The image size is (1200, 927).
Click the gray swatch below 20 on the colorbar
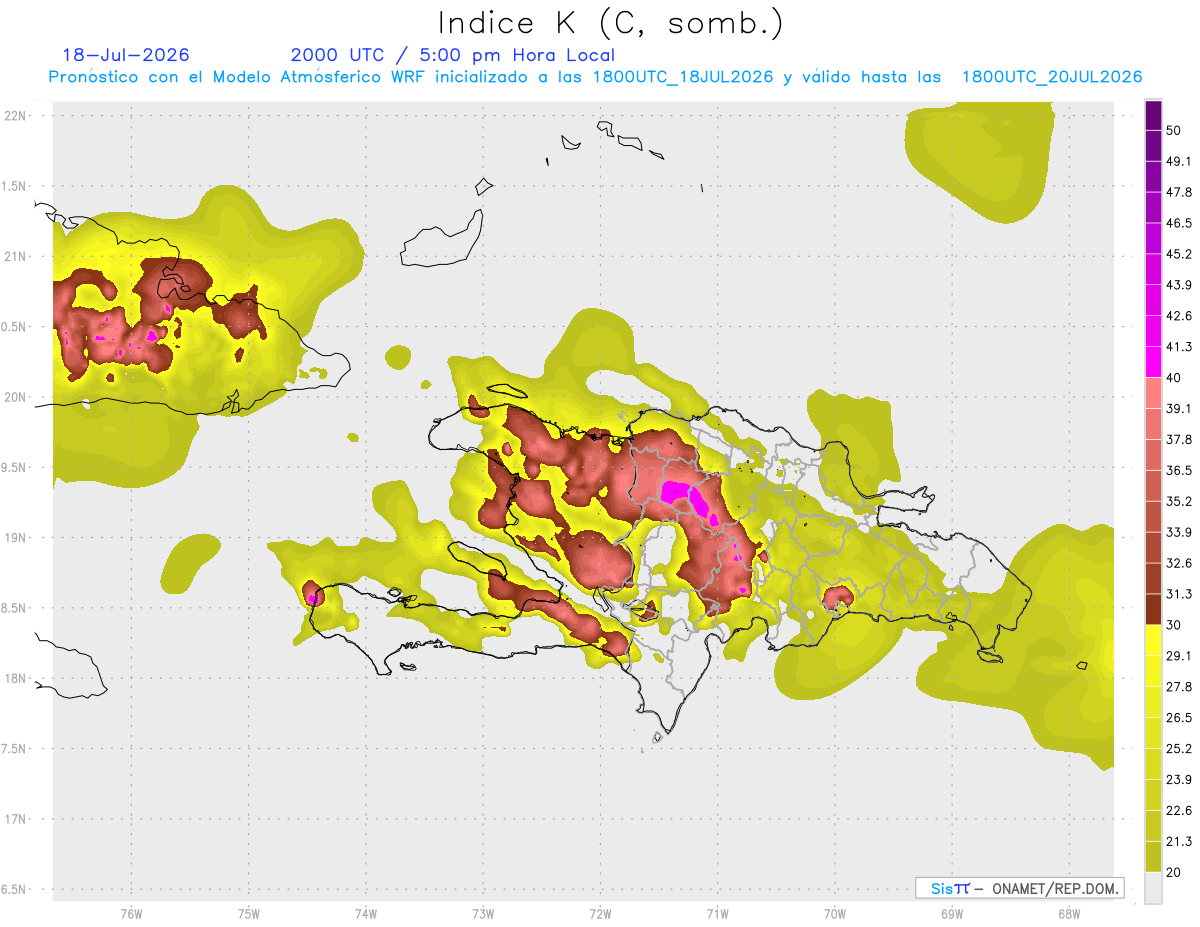click(x=1153, y=888)
